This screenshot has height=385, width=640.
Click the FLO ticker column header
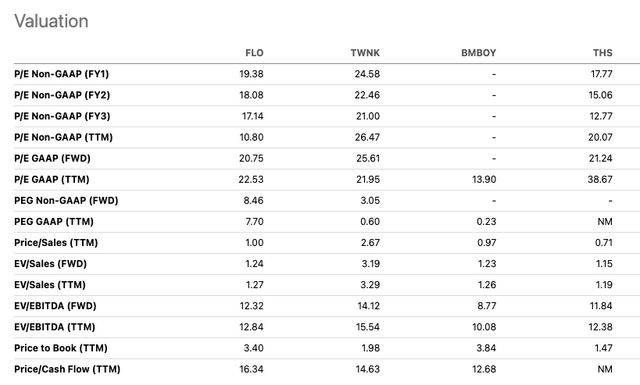254,53
